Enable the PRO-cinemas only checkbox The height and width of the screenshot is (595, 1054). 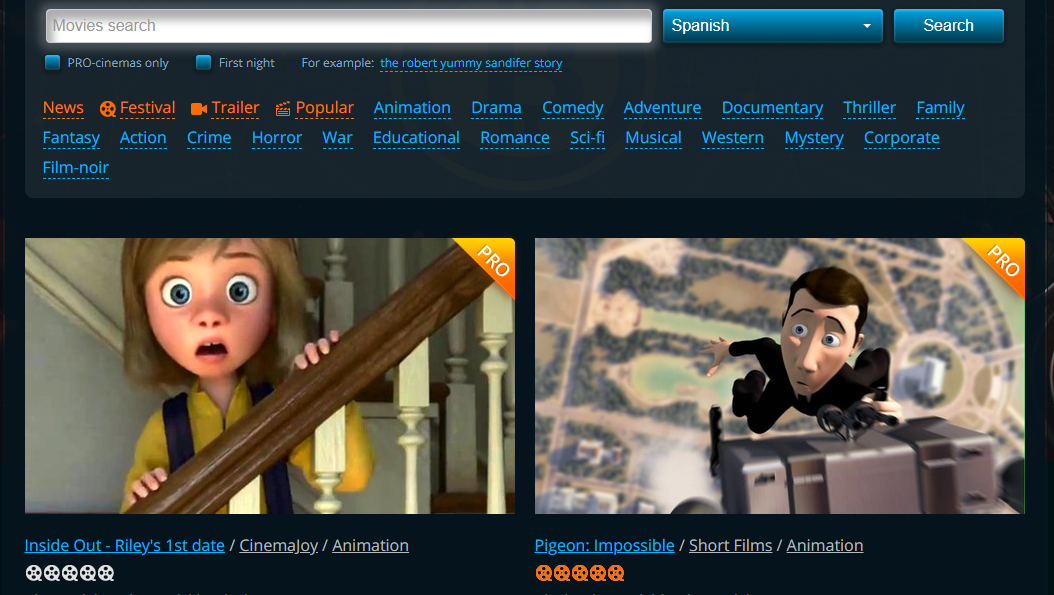53,63
